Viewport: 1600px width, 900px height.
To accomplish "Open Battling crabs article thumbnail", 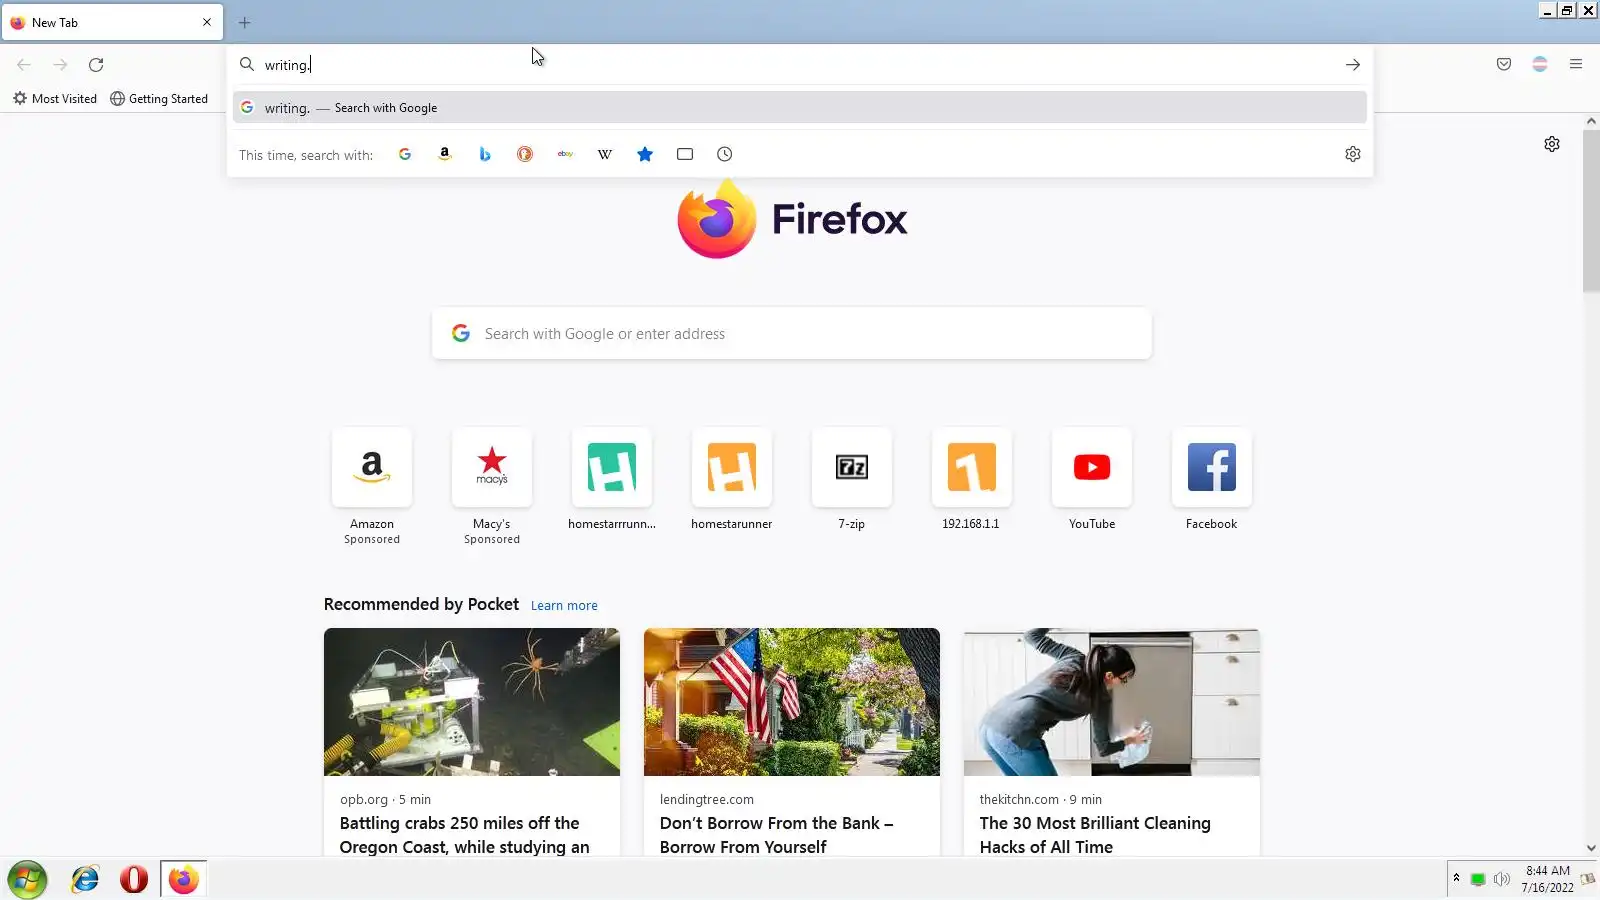I will coord(472,702).
